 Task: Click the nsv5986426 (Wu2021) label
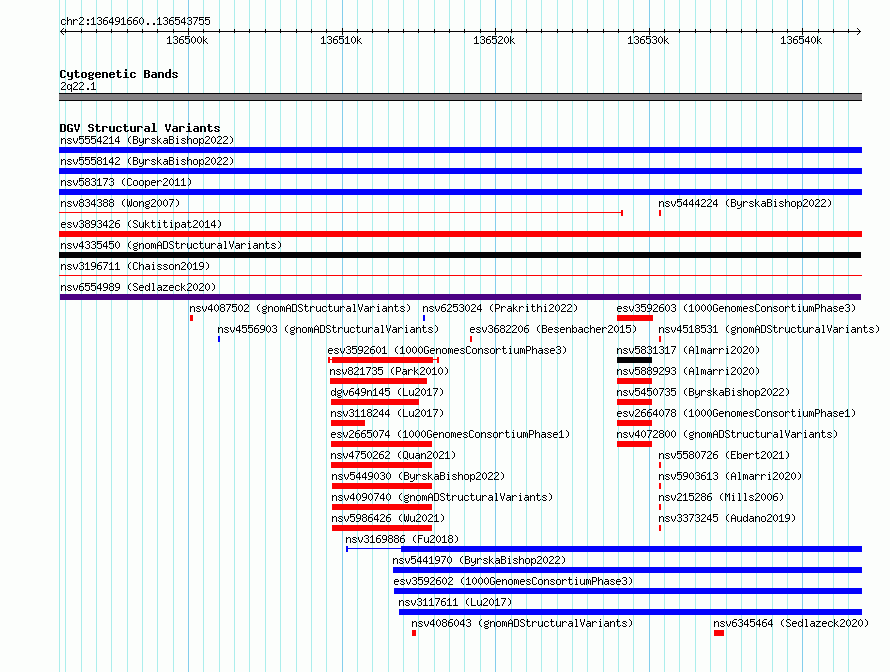(388, 518)
